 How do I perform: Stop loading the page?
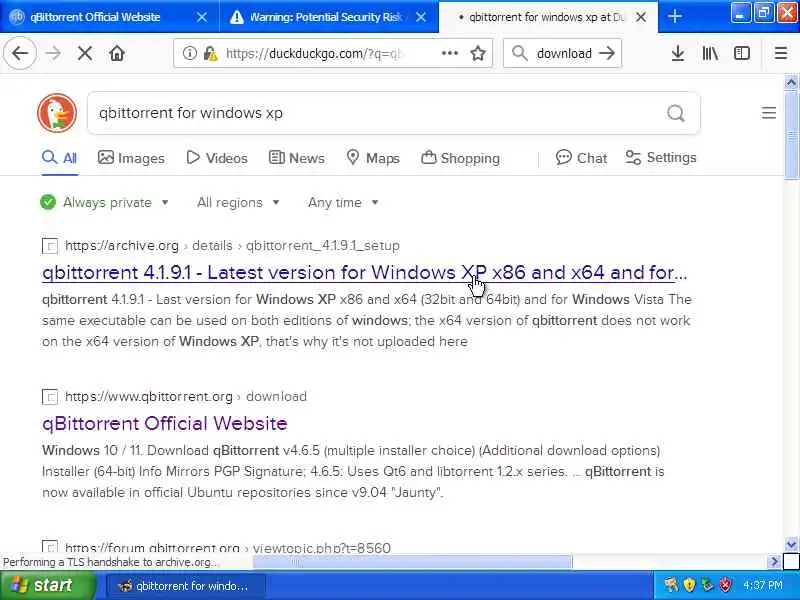click(85, 53)
